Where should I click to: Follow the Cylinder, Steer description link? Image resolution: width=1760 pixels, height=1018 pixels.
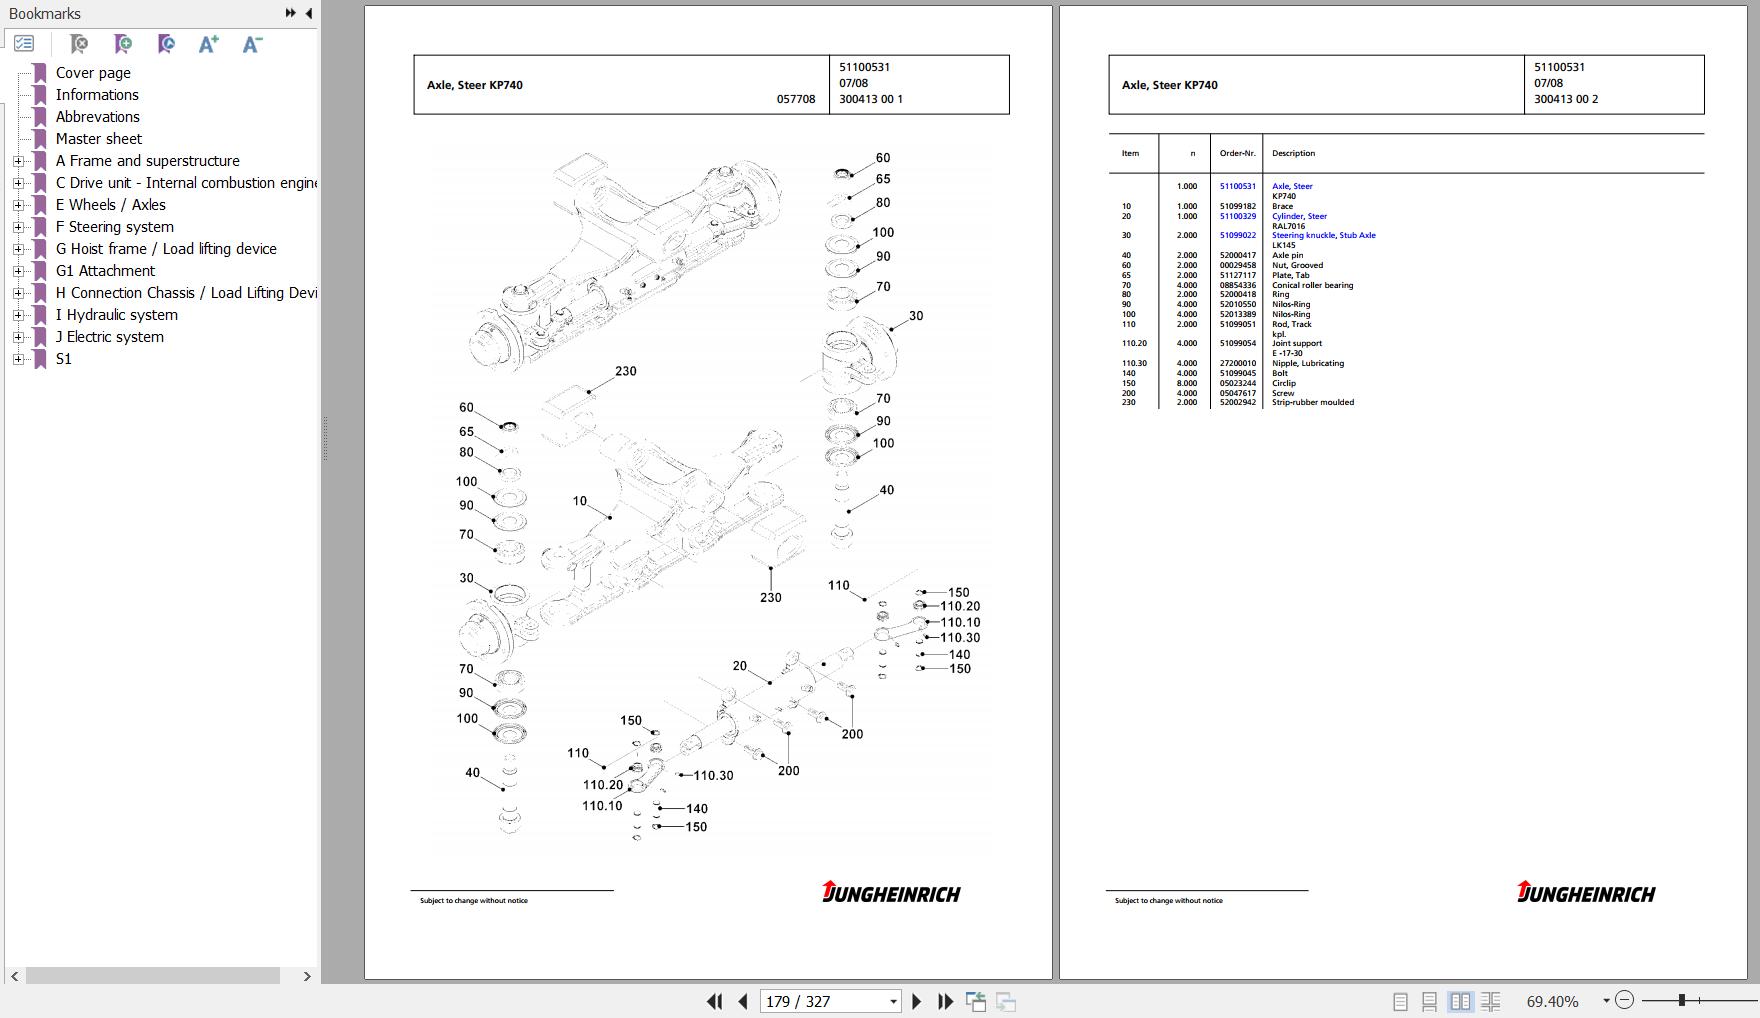[x=1299, y=216]
